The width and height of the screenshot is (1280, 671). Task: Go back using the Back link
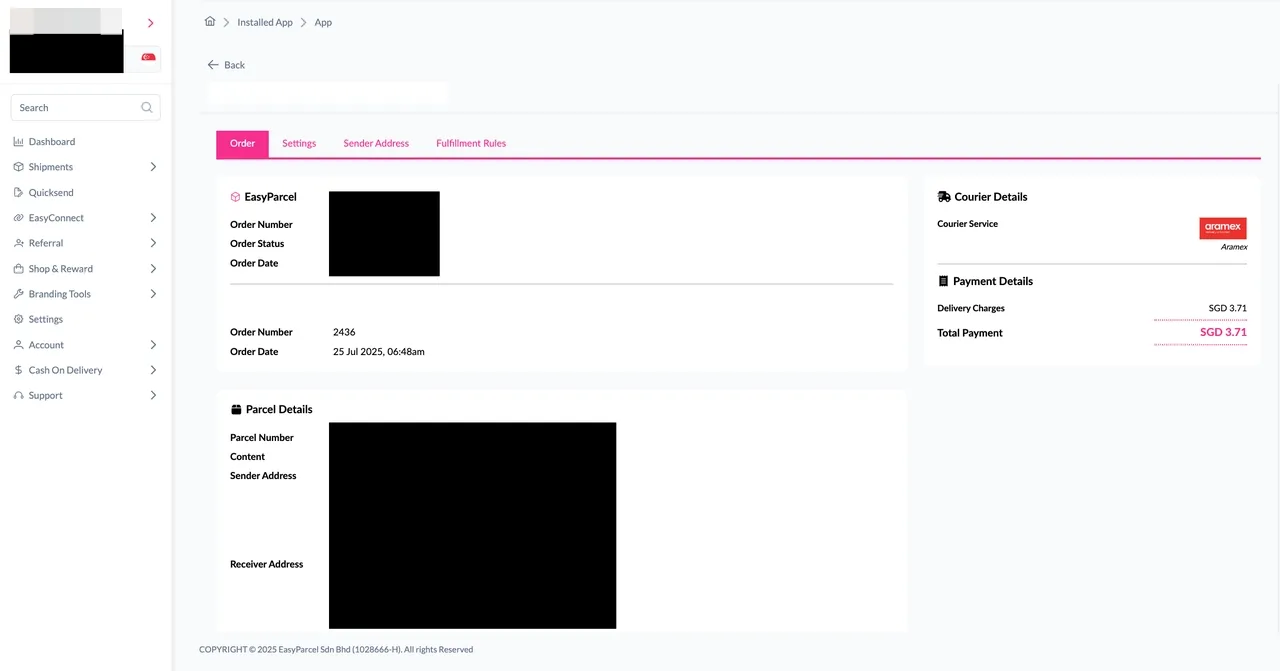[x=226, y=65]
